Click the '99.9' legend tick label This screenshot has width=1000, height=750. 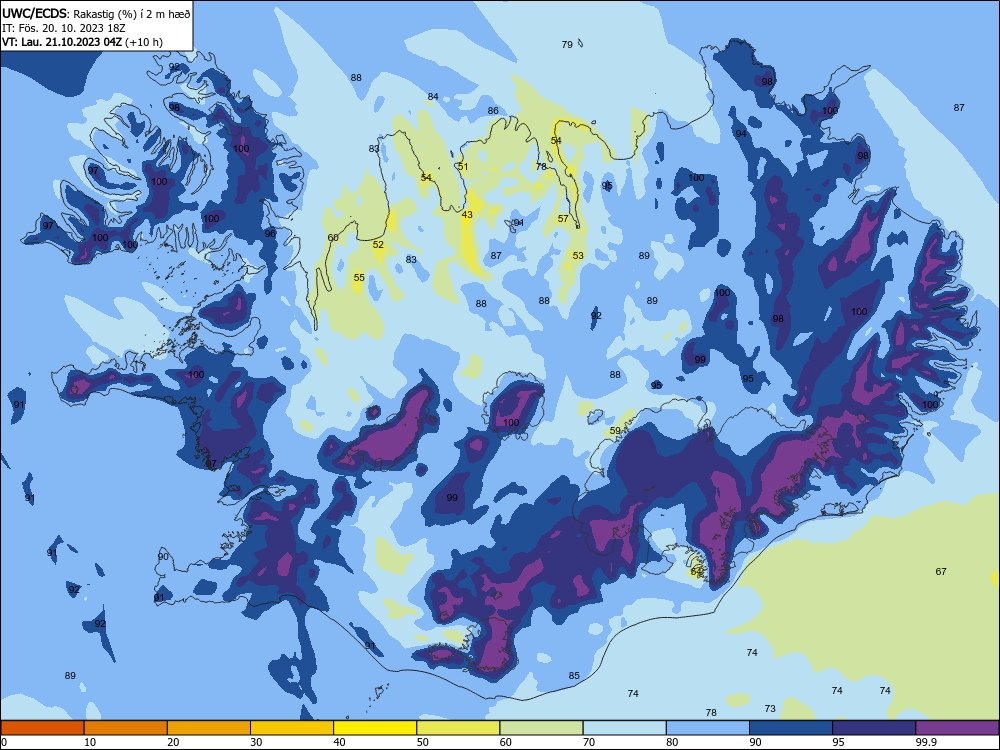tap(926, 742)
